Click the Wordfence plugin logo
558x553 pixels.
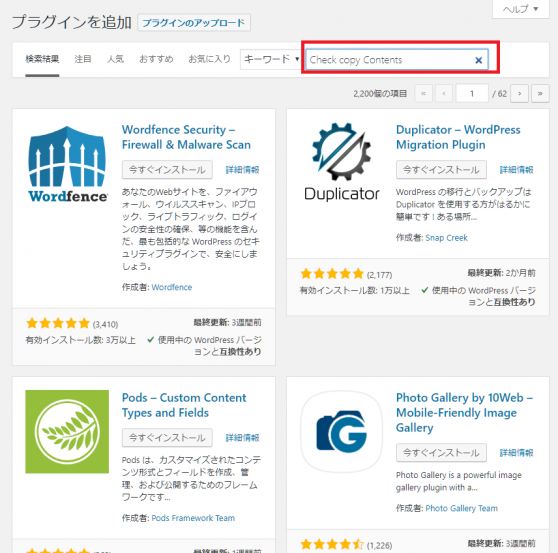[x=67, y=164]
